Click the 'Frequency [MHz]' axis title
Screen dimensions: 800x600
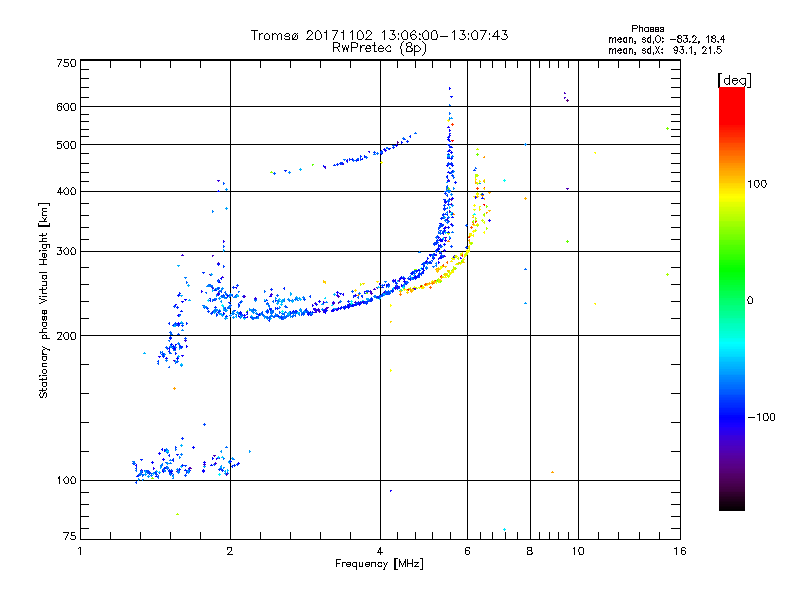tap(379, 564)
